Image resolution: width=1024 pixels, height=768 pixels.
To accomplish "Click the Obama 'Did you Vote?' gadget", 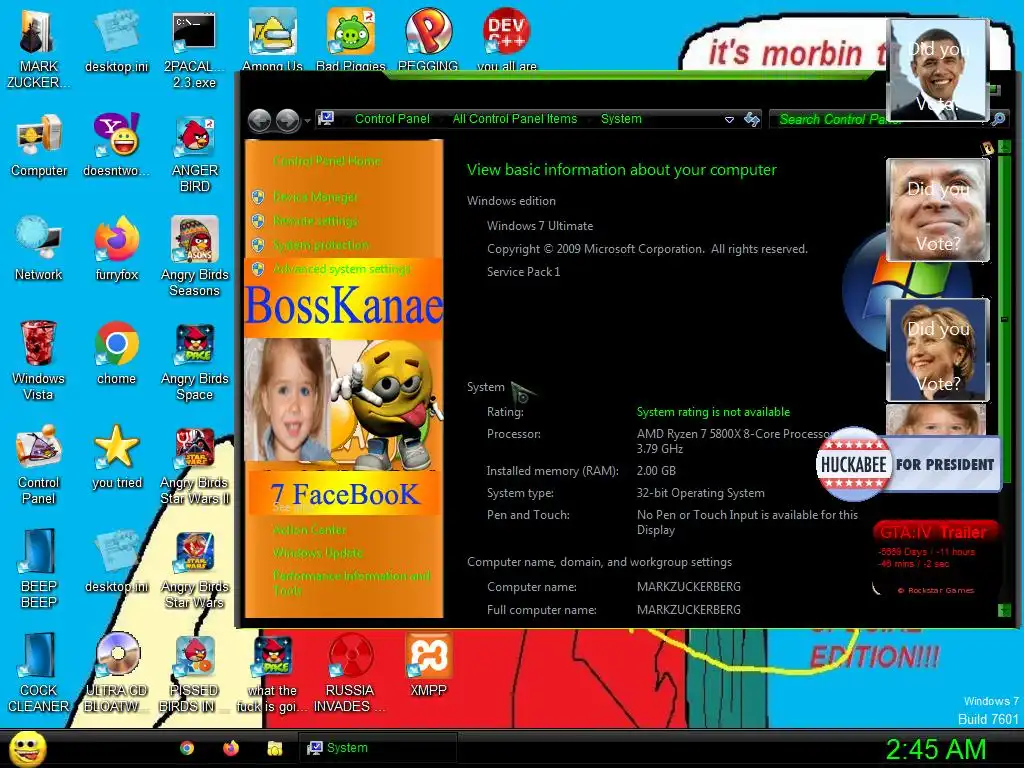I will 938,70.
